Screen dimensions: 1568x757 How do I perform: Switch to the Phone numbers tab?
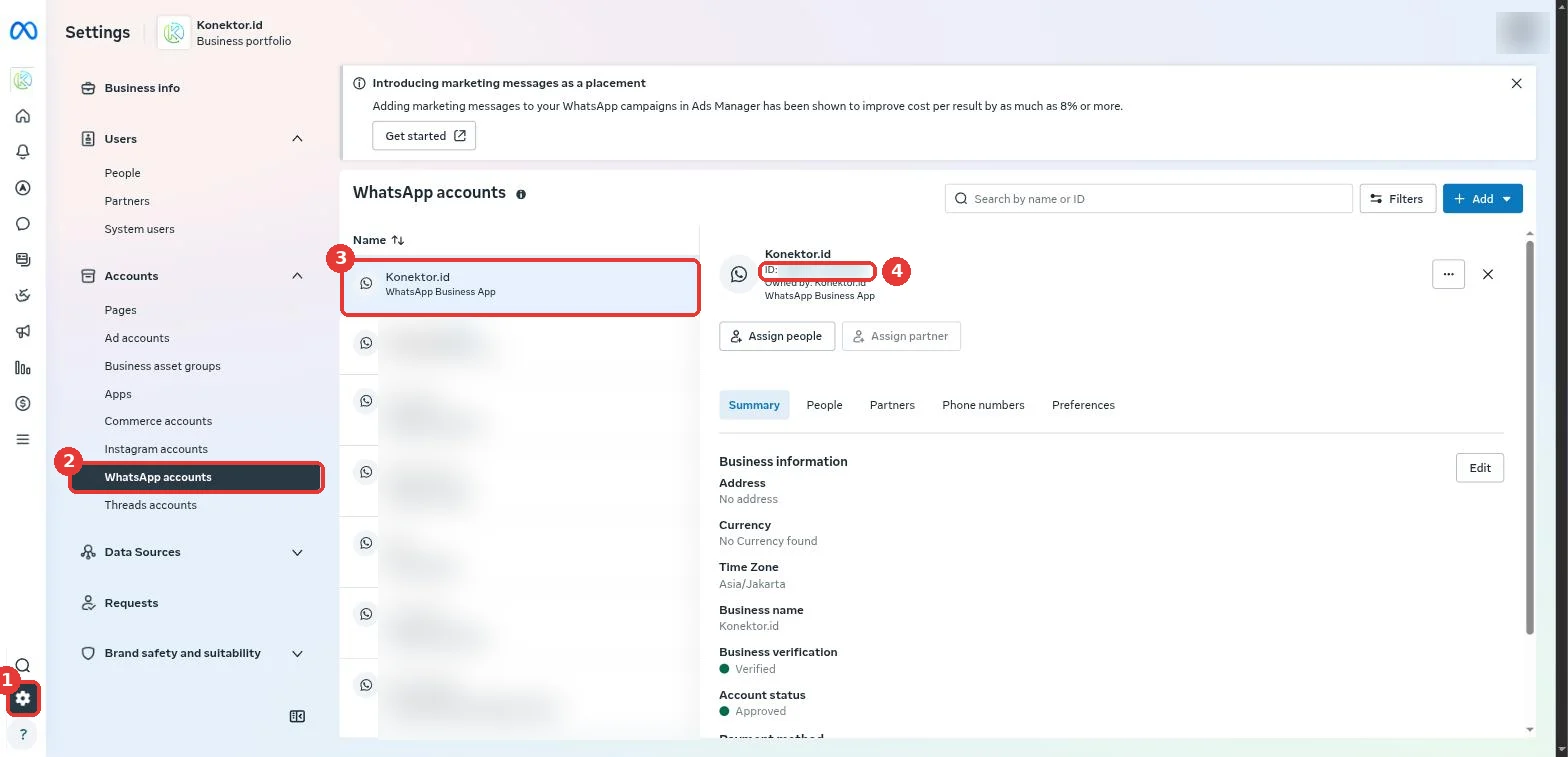983,405
